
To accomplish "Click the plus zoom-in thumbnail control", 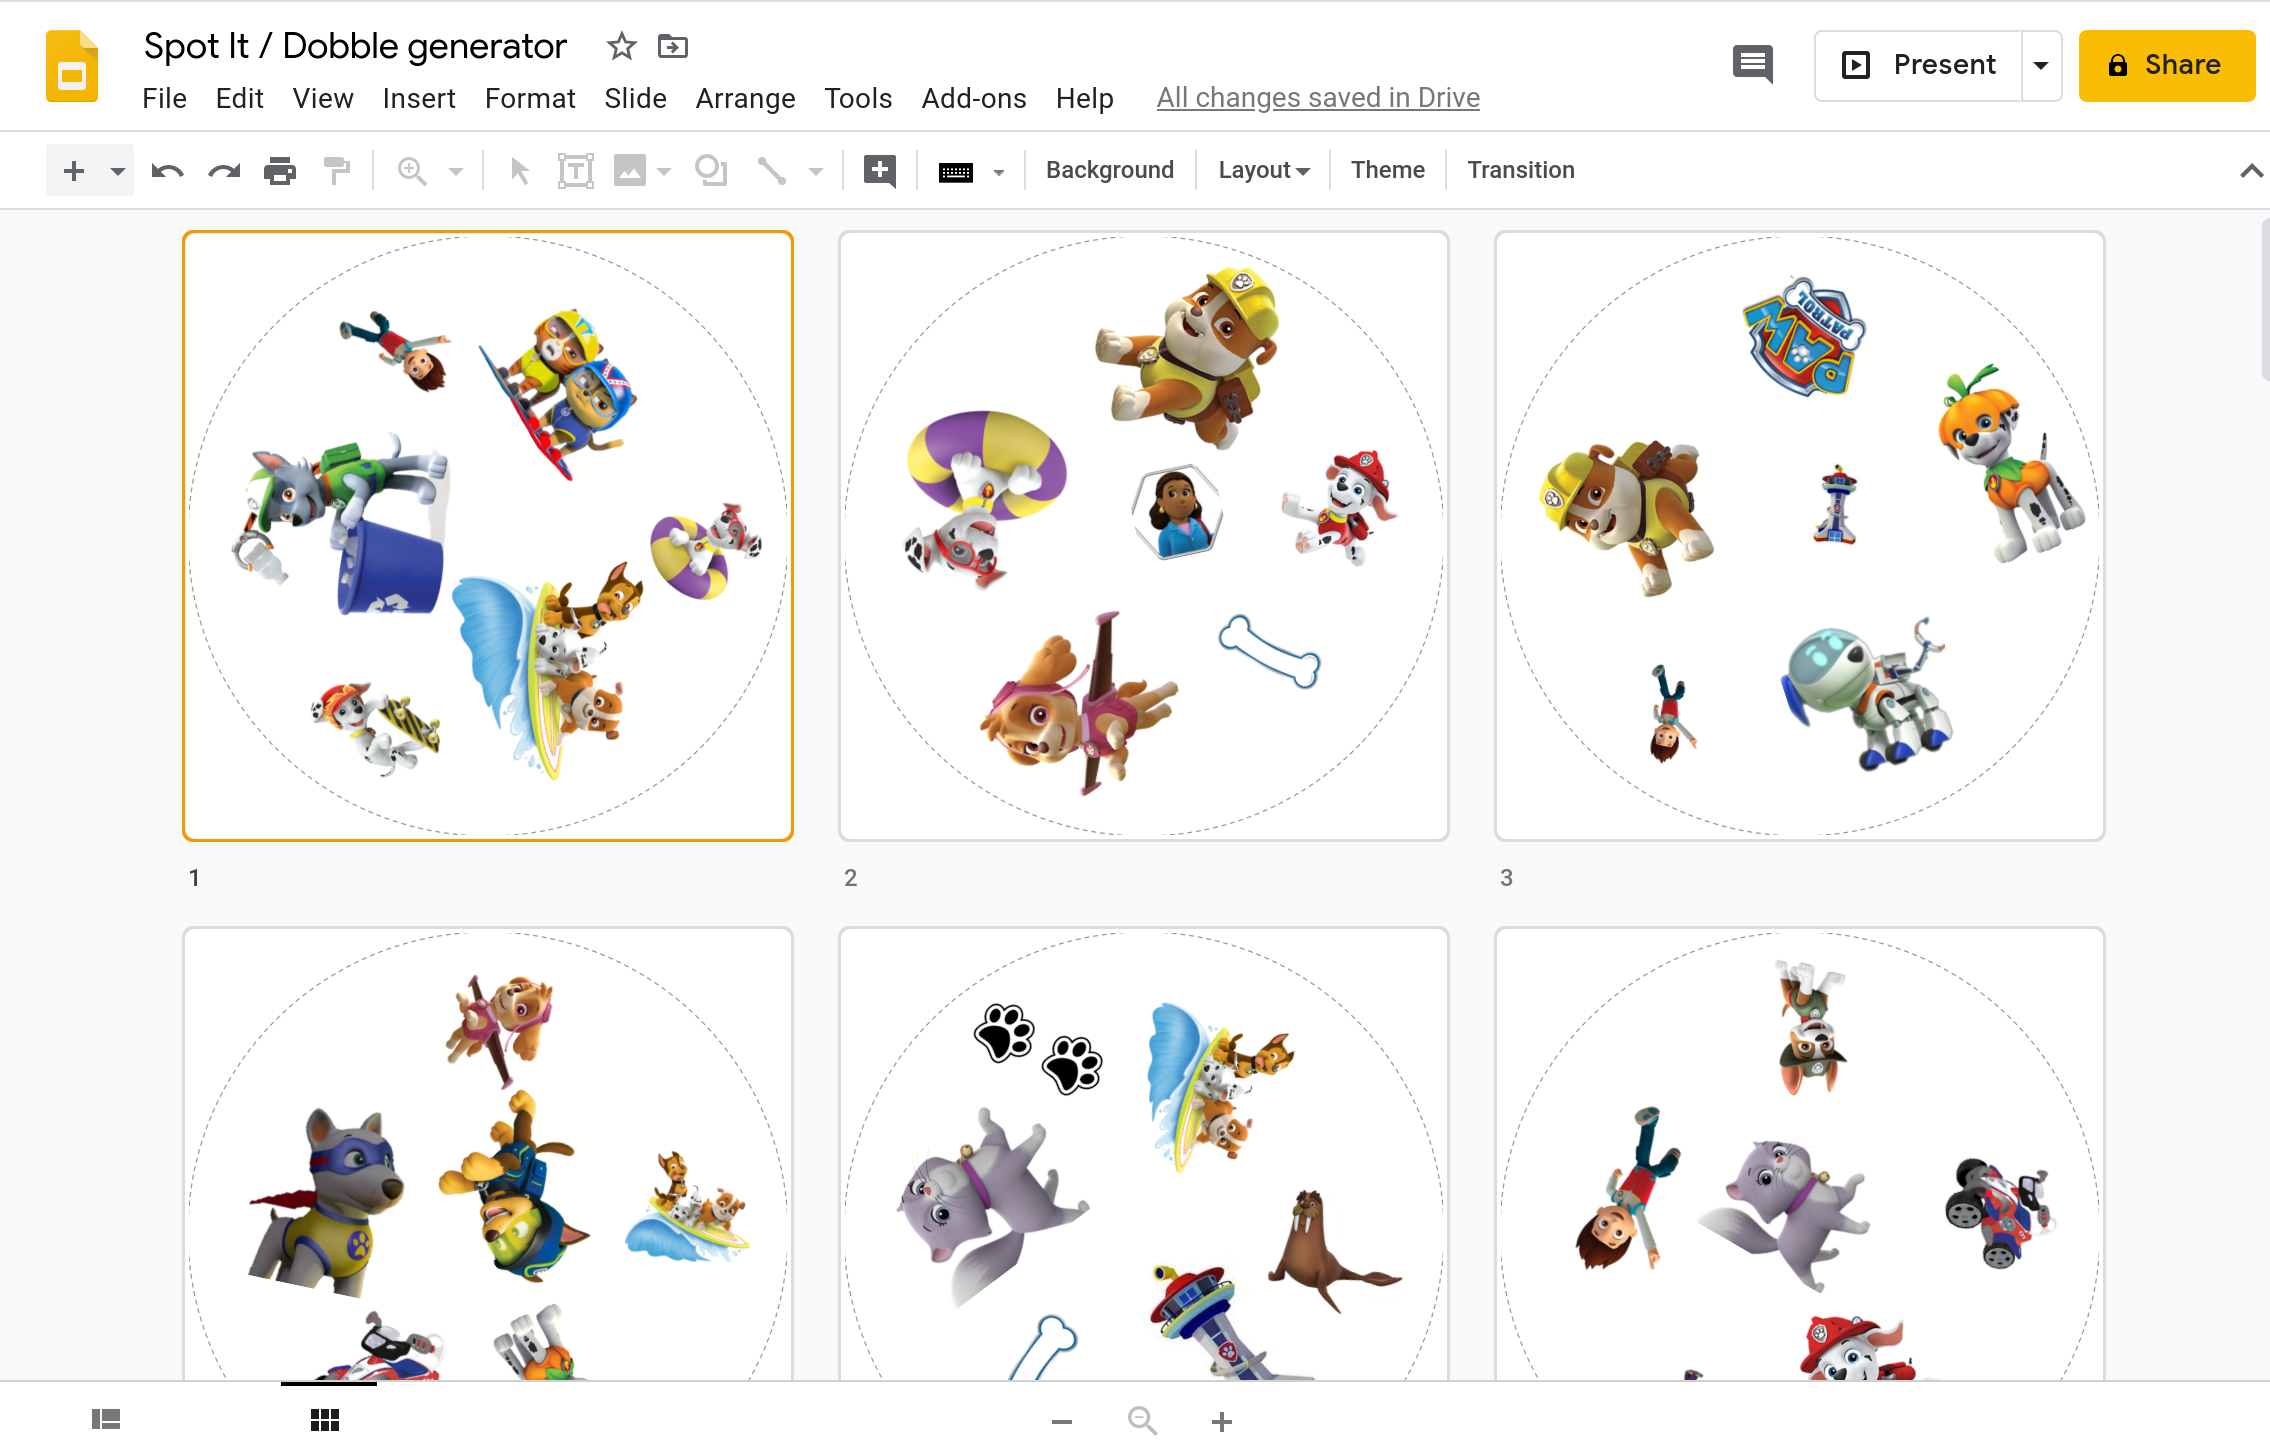I will click(x=1222, y=1421).
